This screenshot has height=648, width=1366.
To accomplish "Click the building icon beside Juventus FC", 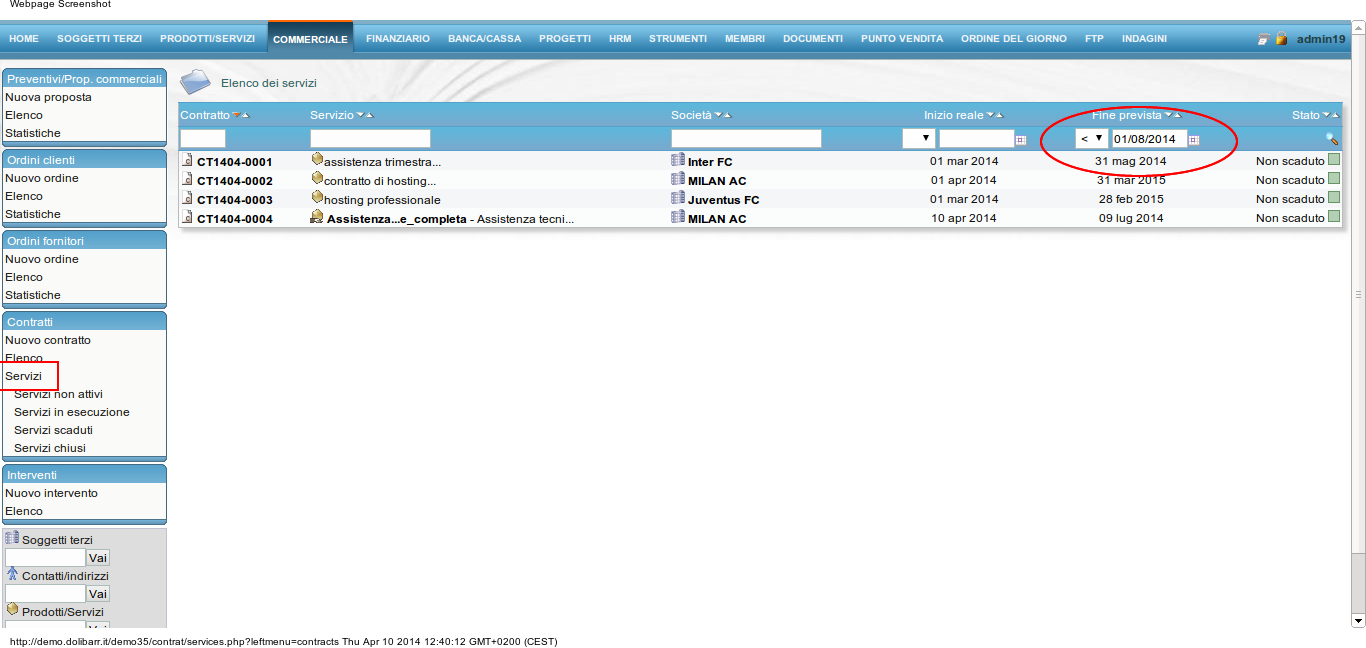I will (678, 199).
